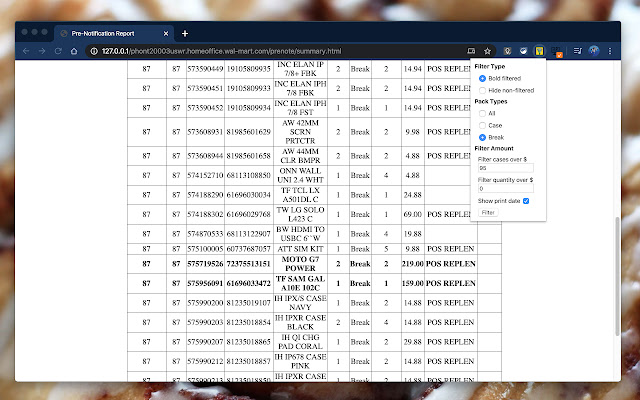Viewport: 640px width, 400px height.
Task: Select the TF SAM GAL A10E 102C cell
Action: point(300,283)
